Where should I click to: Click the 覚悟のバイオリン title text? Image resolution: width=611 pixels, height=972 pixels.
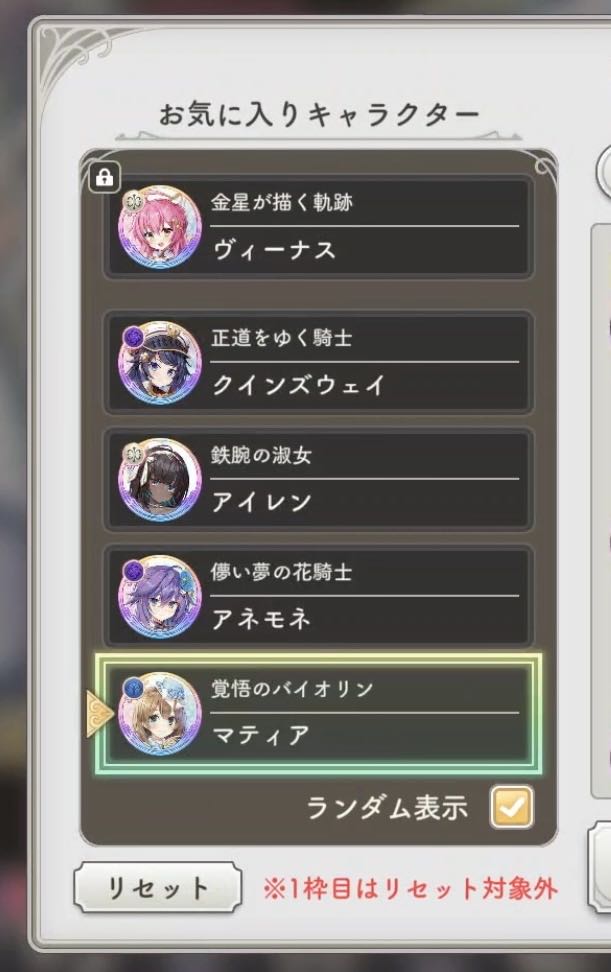292,689
